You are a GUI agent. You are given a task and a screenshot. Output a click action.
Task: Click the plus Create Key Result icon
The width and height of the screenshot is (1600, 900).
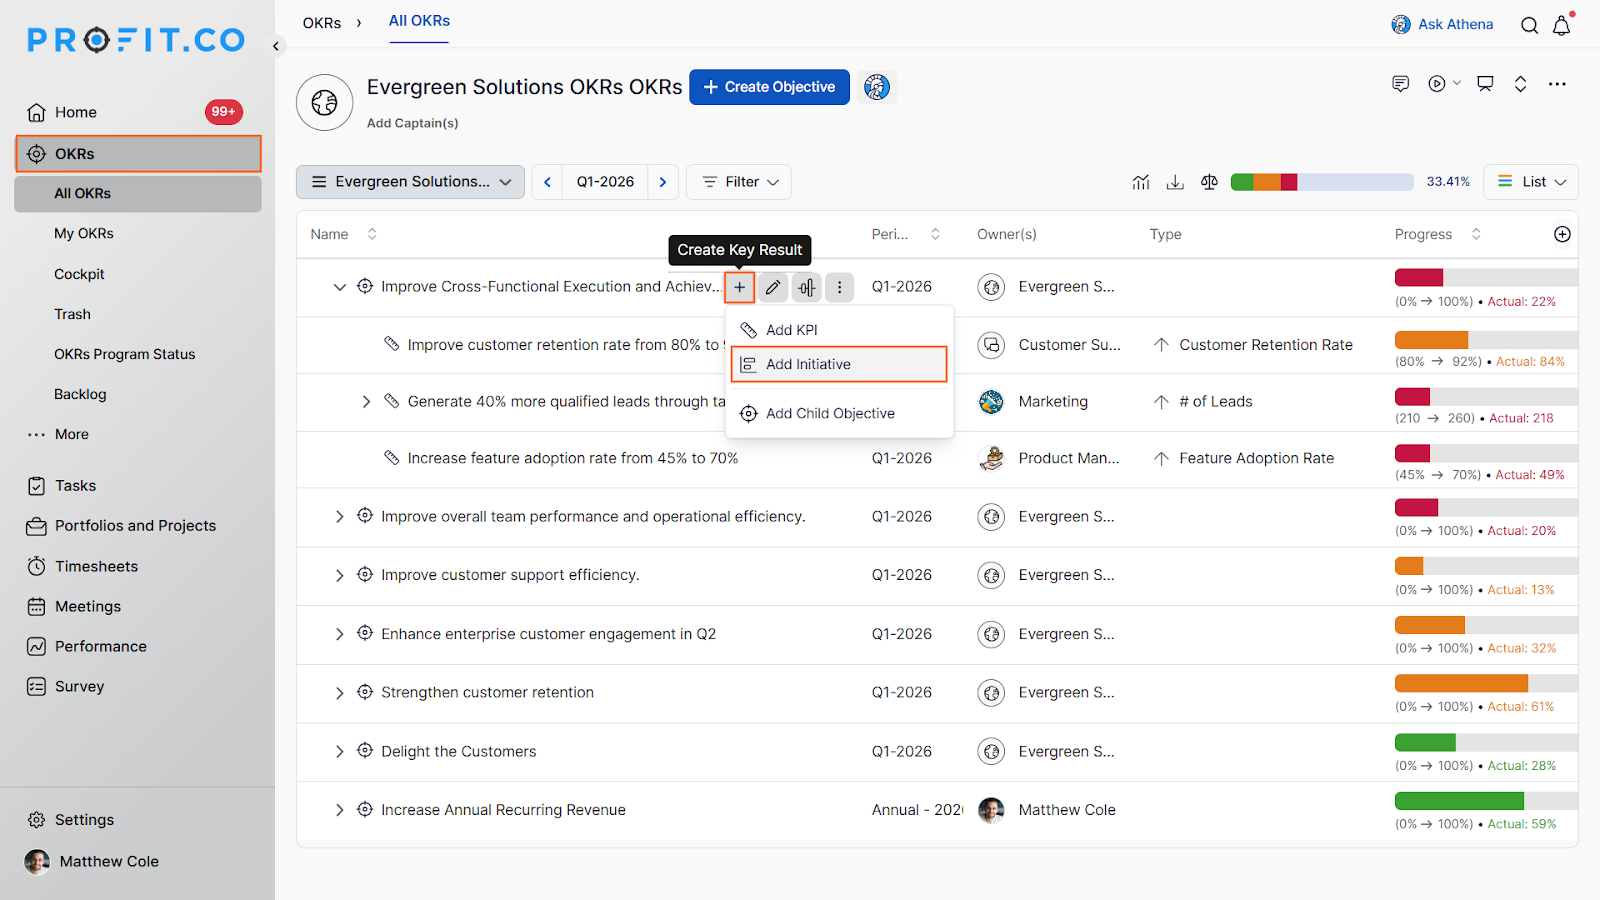click(x=739, y=288)
